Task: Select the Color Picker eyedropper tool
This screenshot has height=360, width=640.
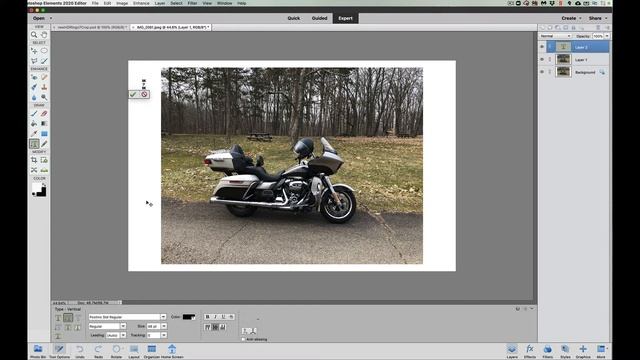Action: 34,133
